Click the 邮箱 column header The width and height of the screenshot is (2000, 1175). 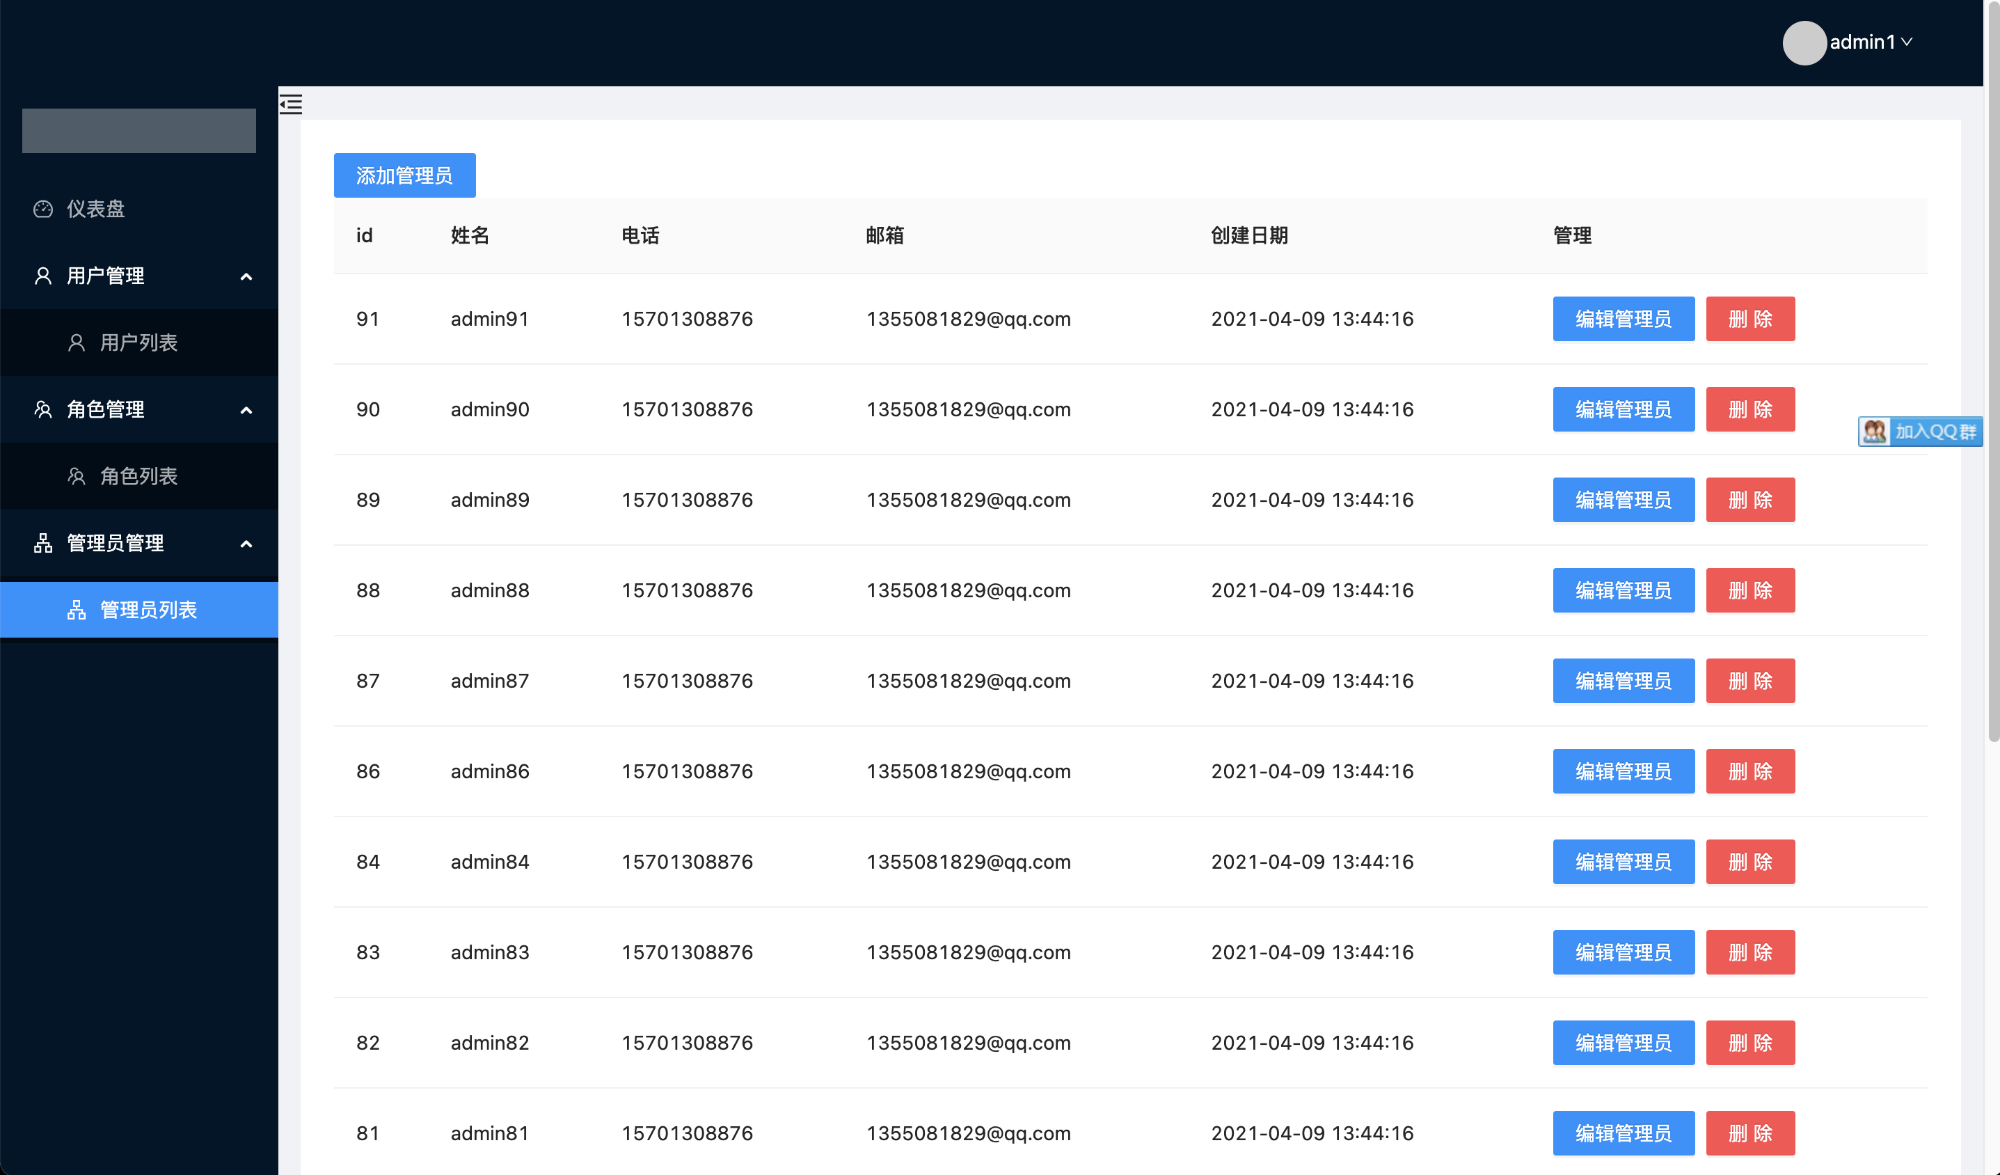pos(885,236)
